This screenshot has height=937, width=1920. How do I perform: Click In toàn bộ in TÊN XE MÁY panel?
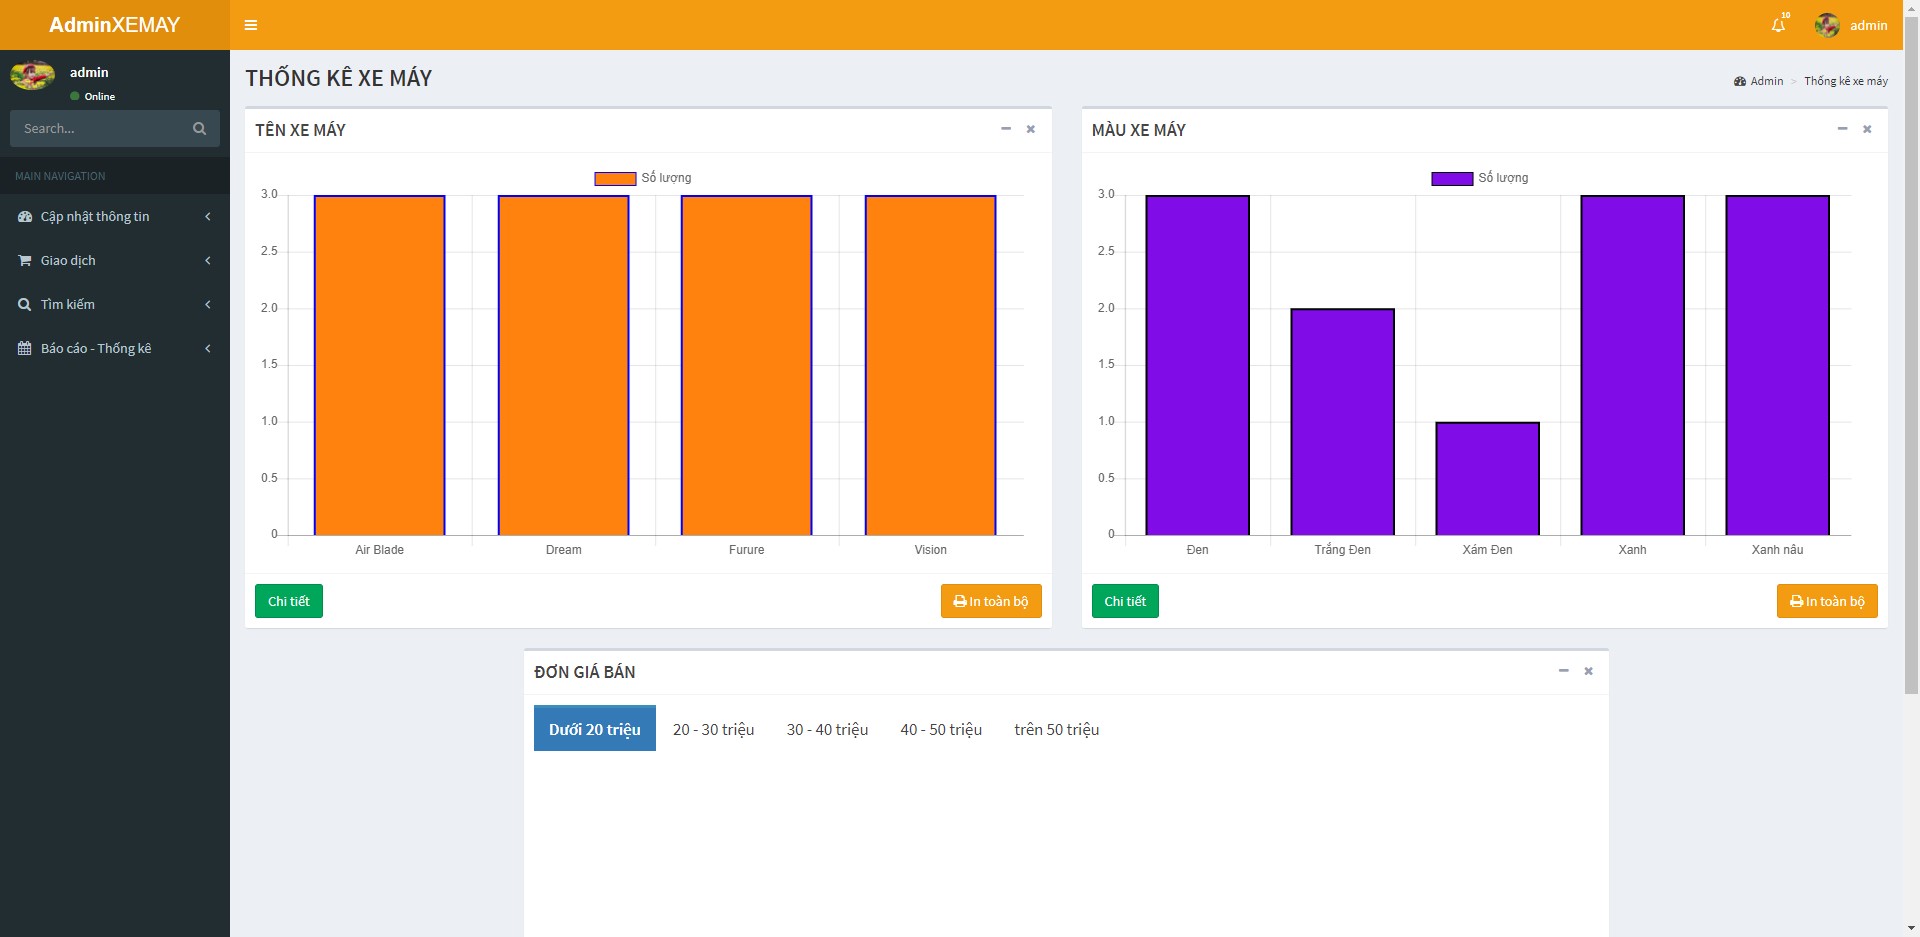991,601
